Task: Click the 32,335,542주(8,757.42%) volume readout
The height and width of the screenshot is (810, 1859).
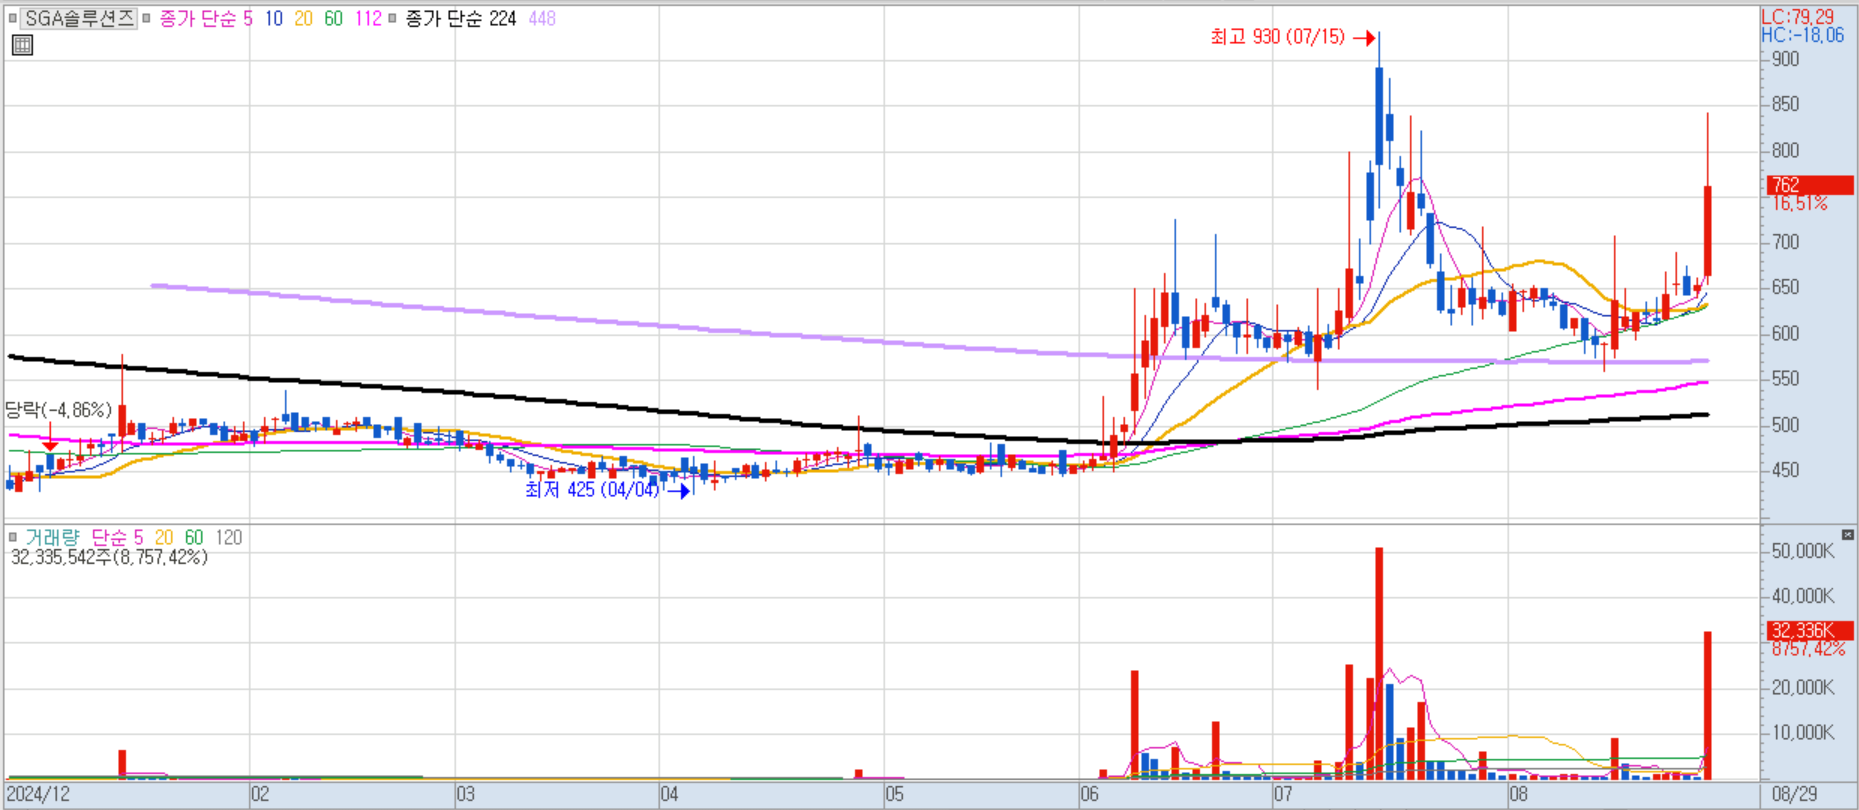Action: pyautogui.click(x=109, y=557)
